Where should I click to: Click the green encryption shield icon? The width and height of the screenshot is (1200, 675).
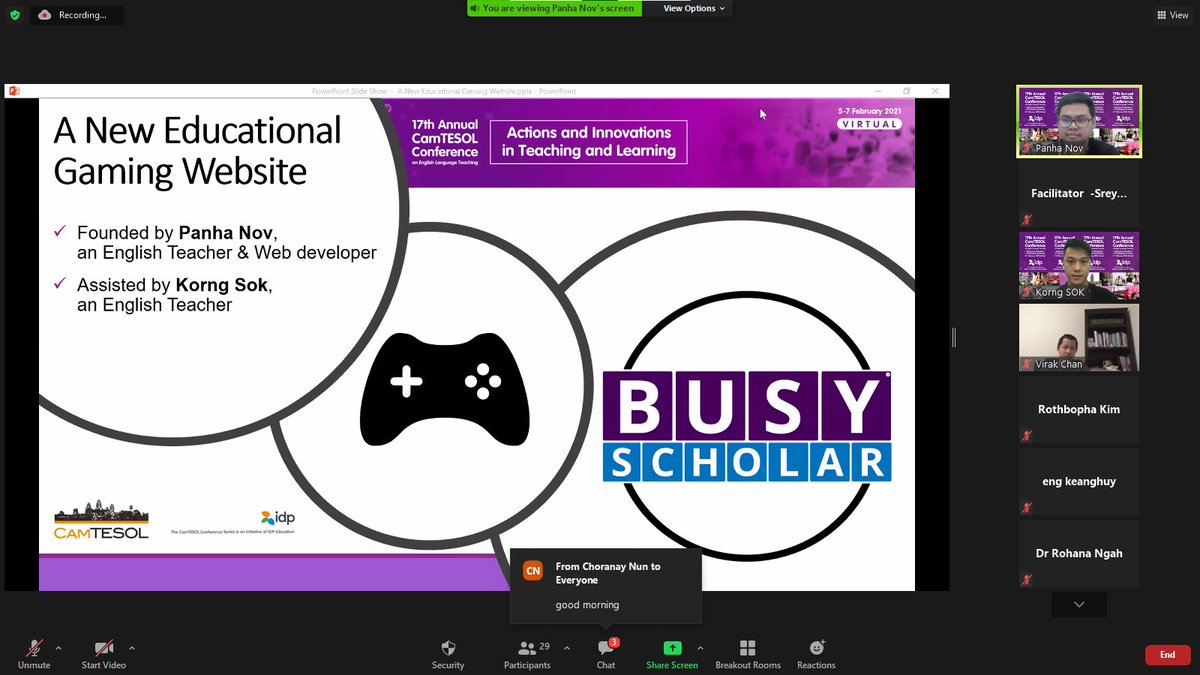tap(15, 15)
